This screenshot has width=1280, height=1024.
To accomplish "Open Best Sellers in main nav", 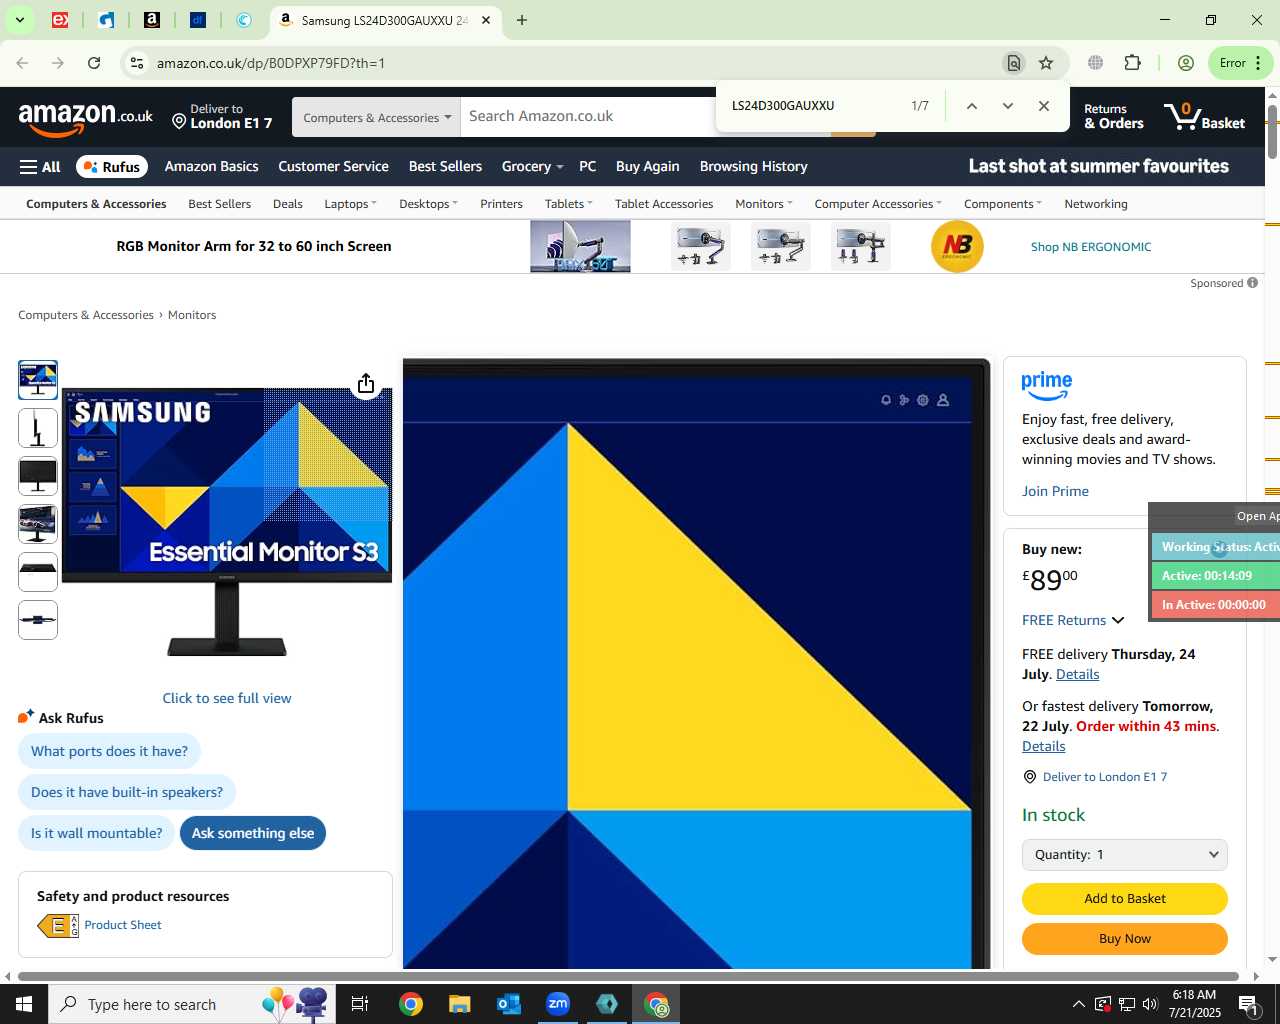I will tap(445, 167).
